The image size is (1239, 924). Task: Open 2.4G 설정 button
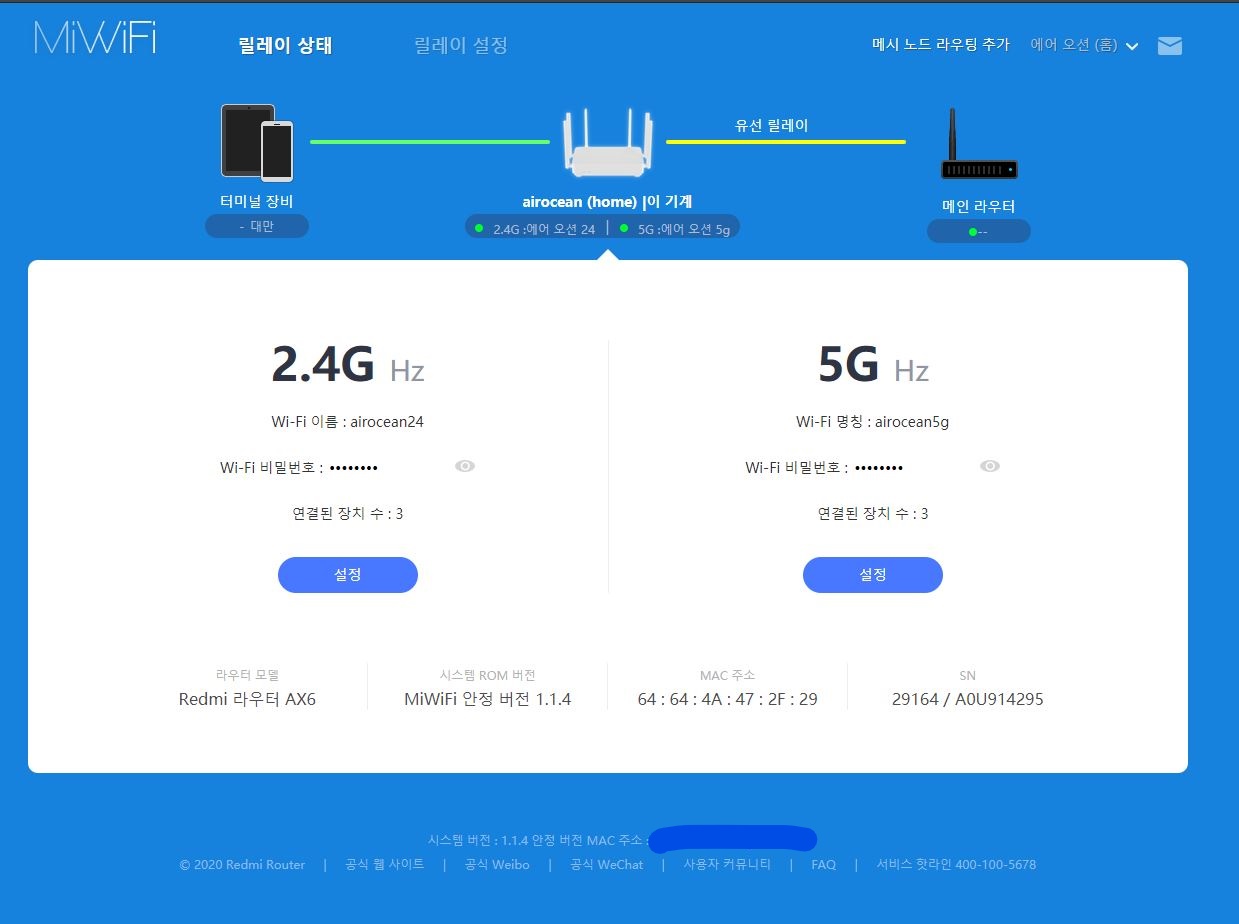click(348, 575)
